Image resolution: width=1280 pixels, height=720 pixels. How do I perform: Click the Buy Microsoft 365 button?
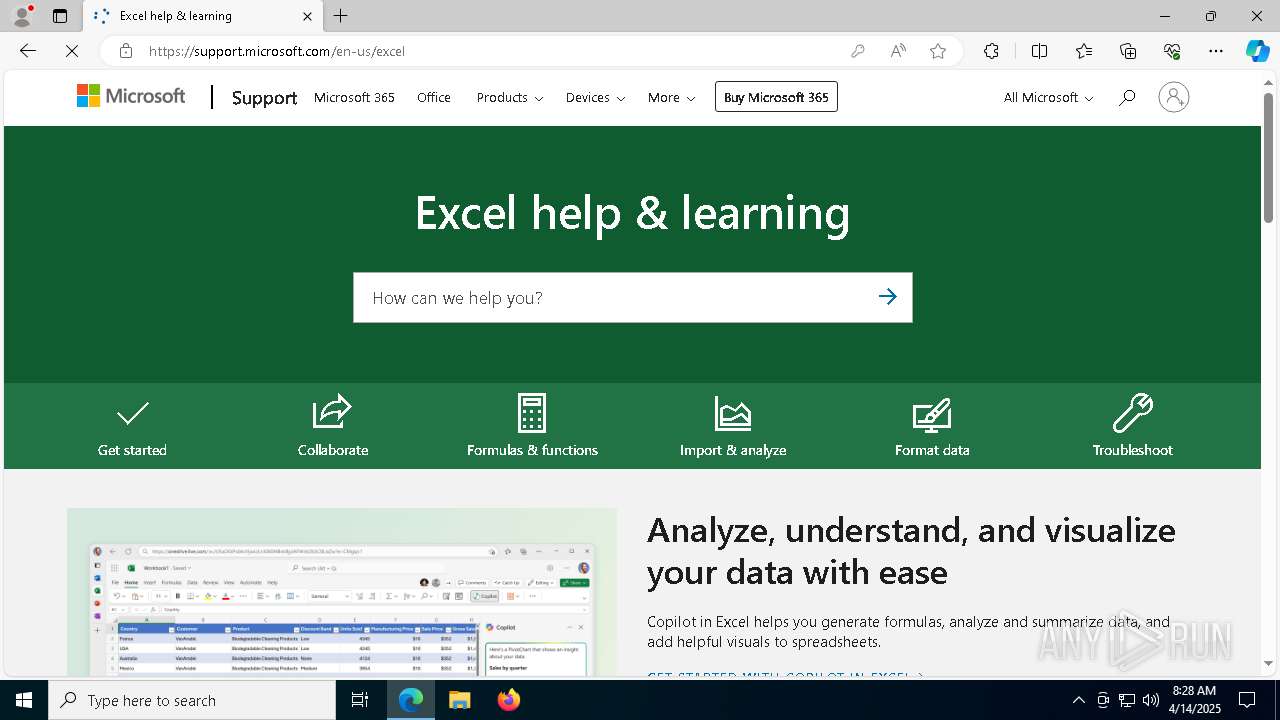pyautogui.click(x=776, y=97)
